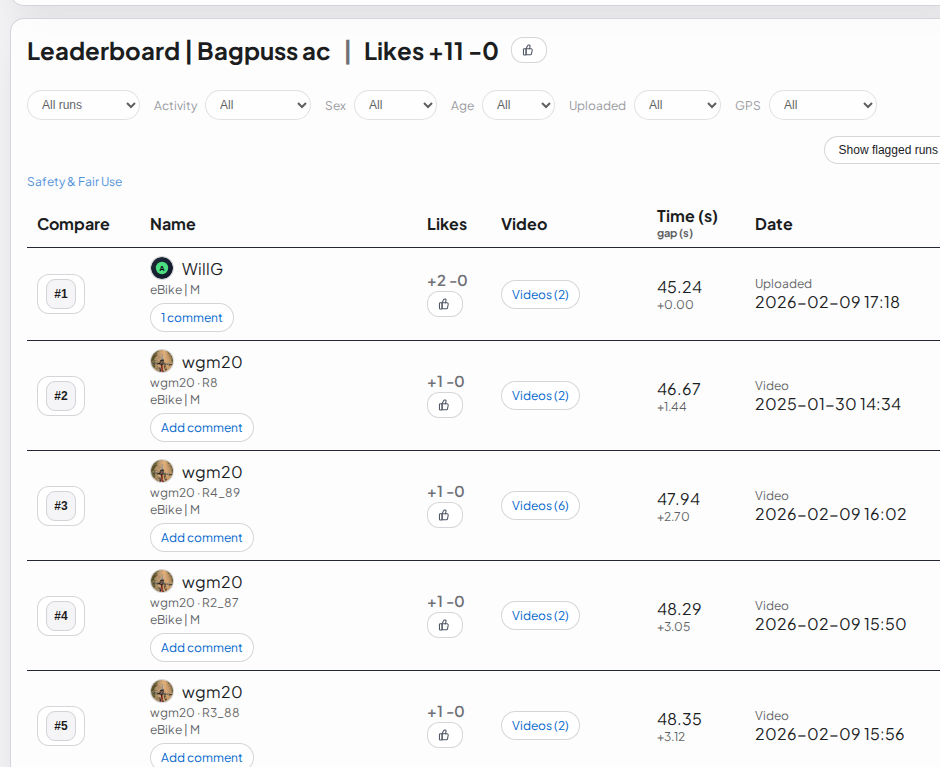Like the 48.35 second run via thumbs-up icon
This screenshot has height=767, width=940.
pos(444,735)
